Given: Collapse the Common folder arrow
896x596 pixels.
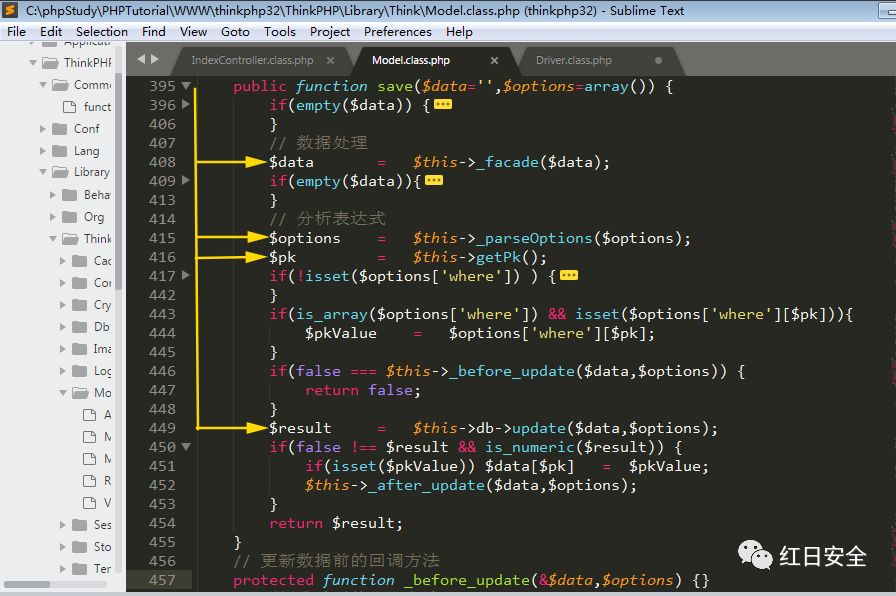Looking at the screenshot, I should point(43,85).
